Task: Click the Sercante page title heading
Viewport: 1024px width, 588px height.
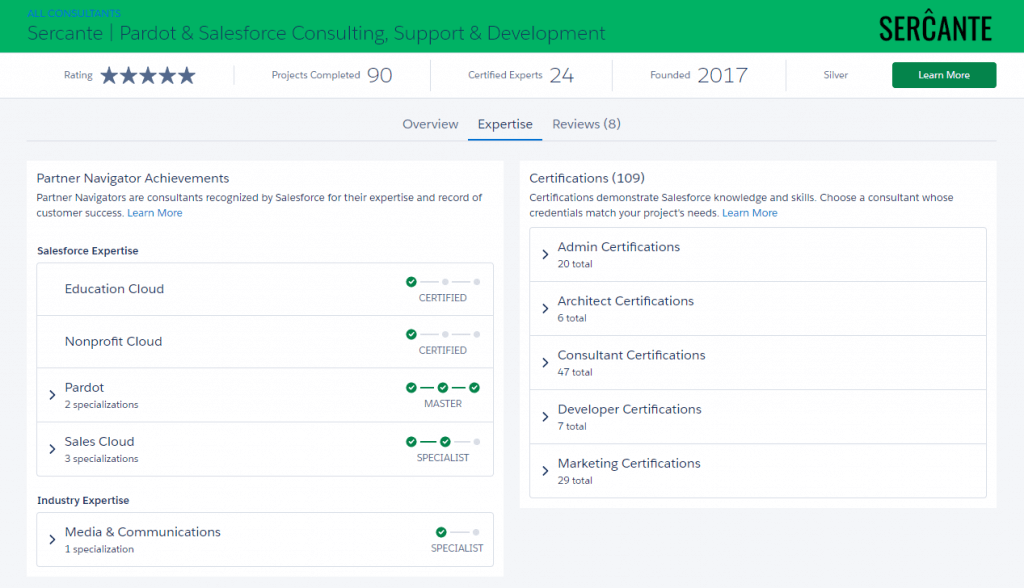Action: pos(316,33)
